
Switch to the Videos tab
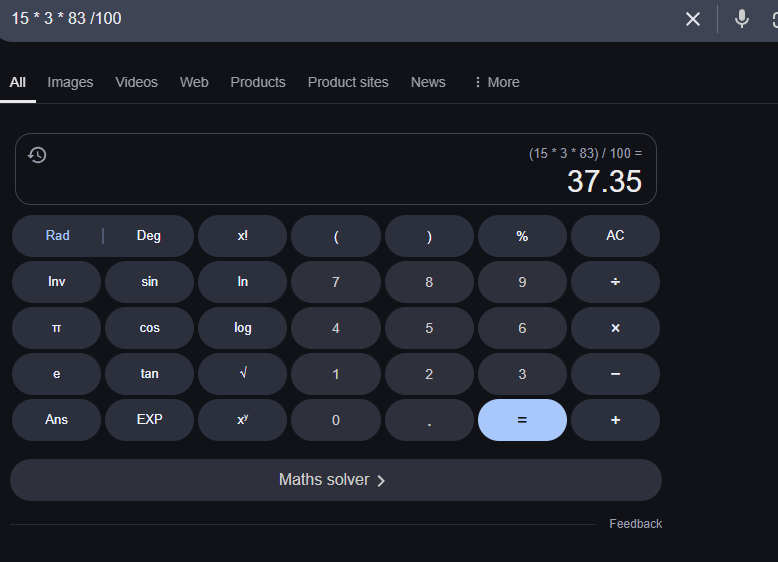(x=136, y=82)
